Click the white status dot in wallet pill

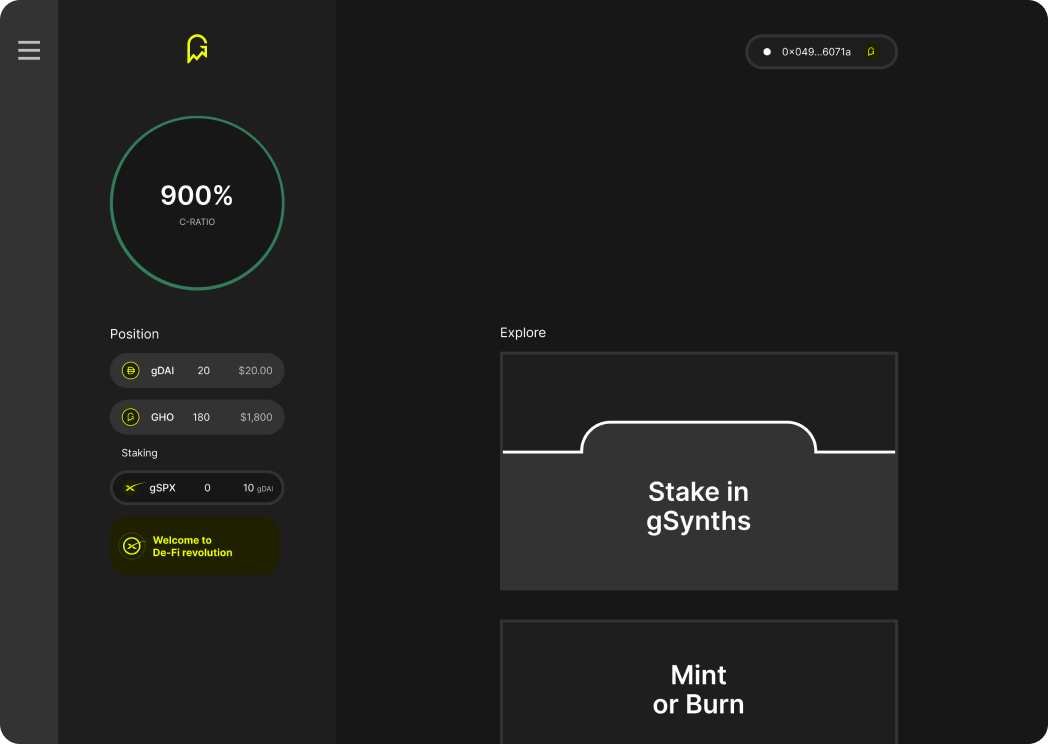click(x=767, y=51)
